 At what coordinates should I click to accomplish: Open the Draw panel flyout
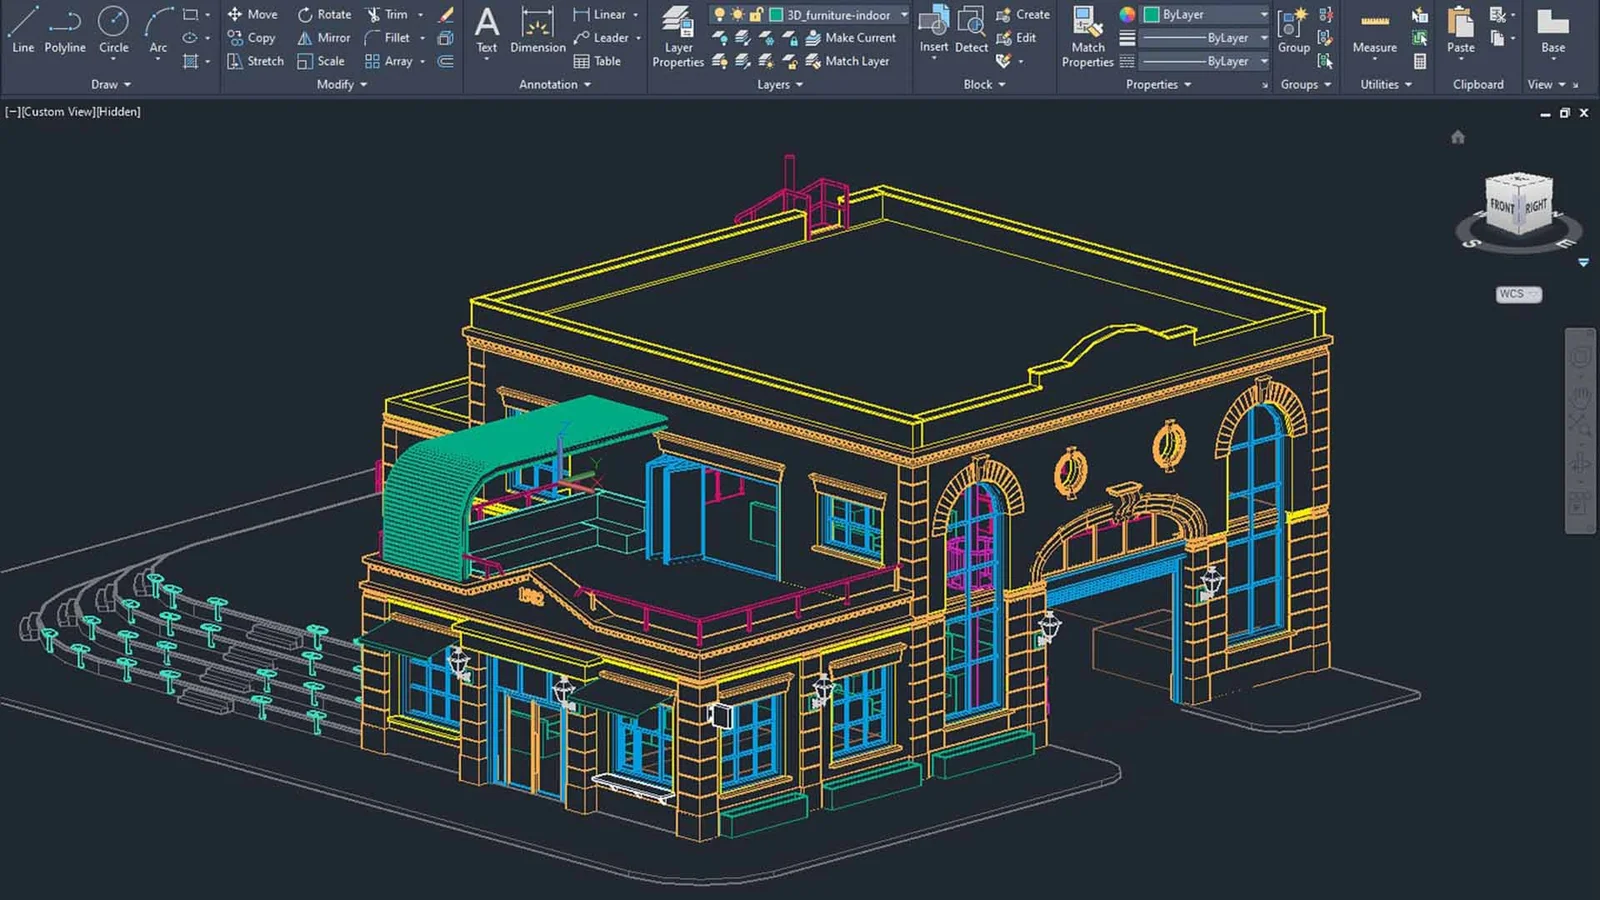[111, 85]
